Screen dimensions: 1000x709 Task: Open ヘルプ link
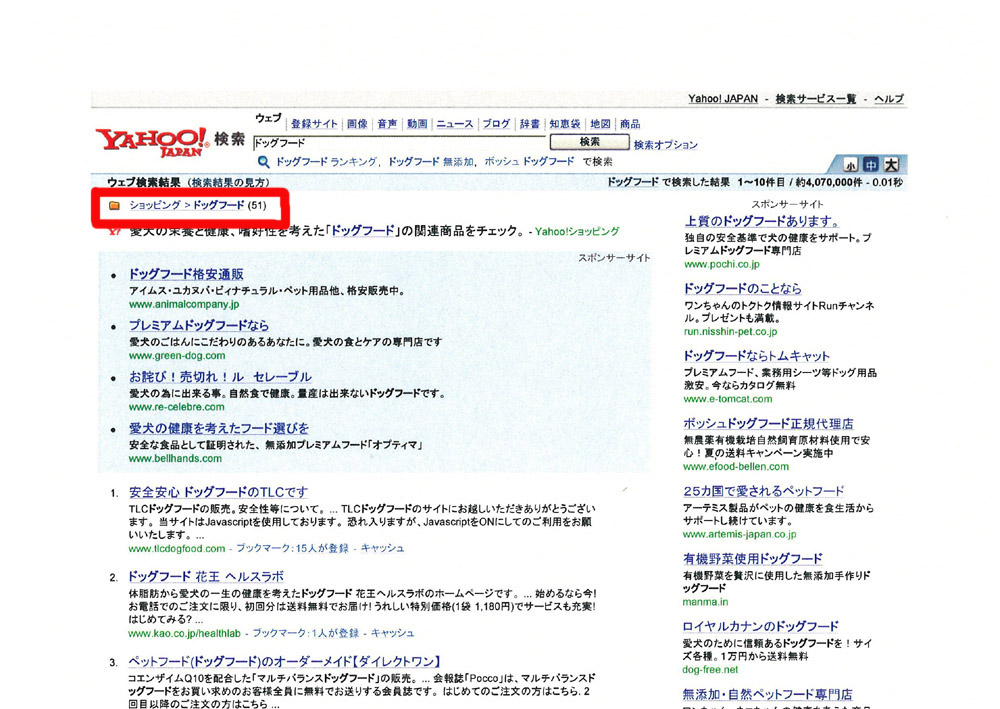[888, 98]
